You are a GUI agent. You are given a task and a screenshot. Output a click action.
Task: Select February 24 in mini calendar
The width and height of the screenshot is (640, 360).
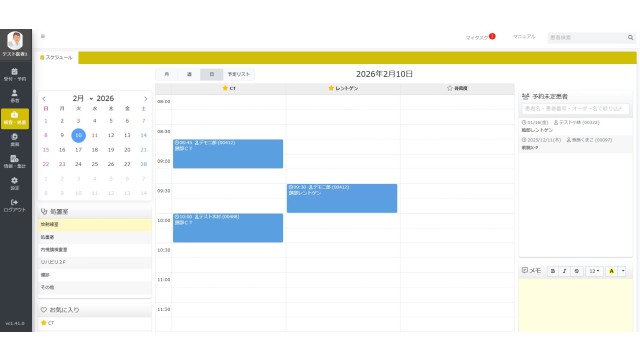[78, 164]
